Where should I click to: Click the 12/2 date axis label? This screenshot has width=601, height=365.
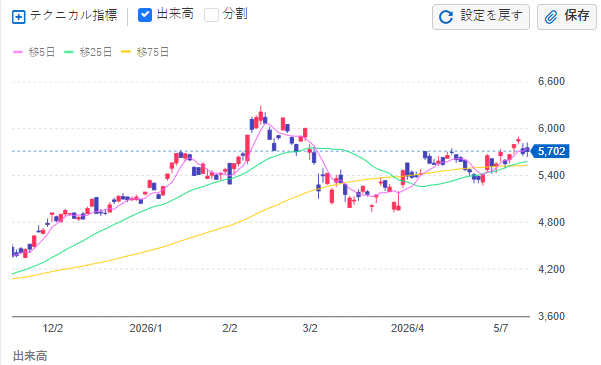pyautogui.click(x=53, y=328)
